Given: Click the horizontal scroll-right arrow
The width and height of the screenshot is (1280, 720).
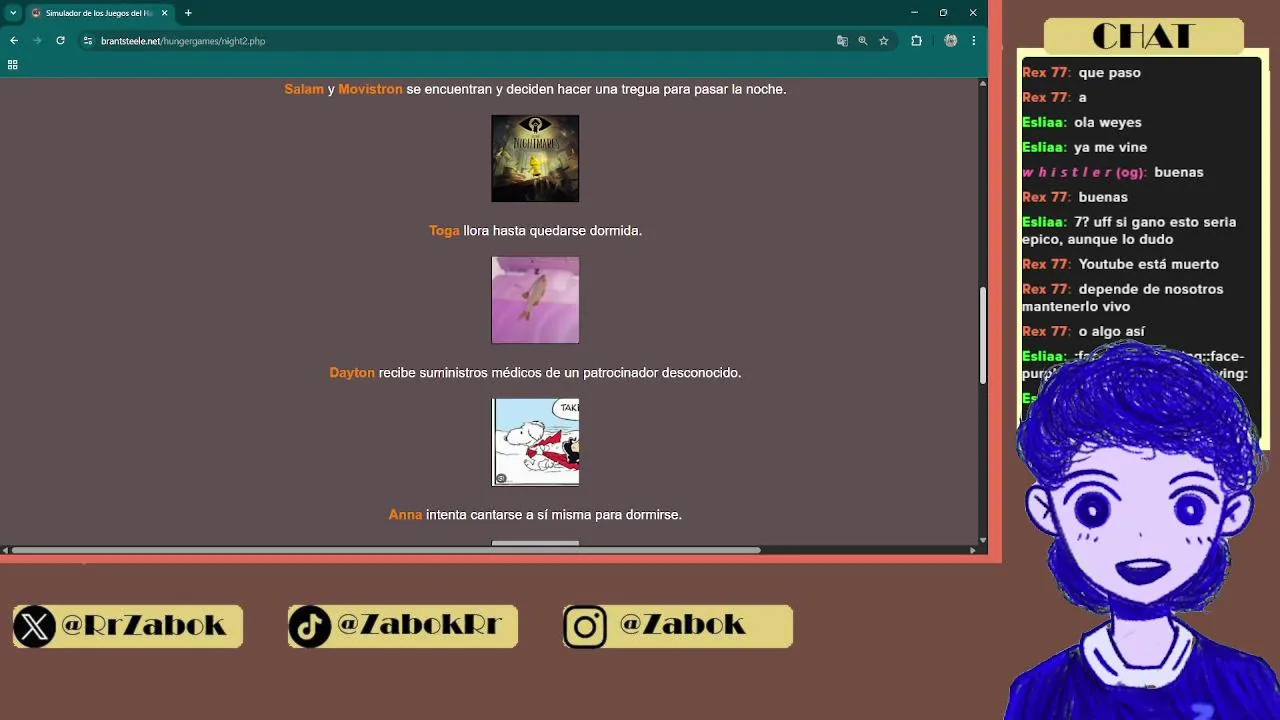Looking at the screenshot, I should 972,550.
